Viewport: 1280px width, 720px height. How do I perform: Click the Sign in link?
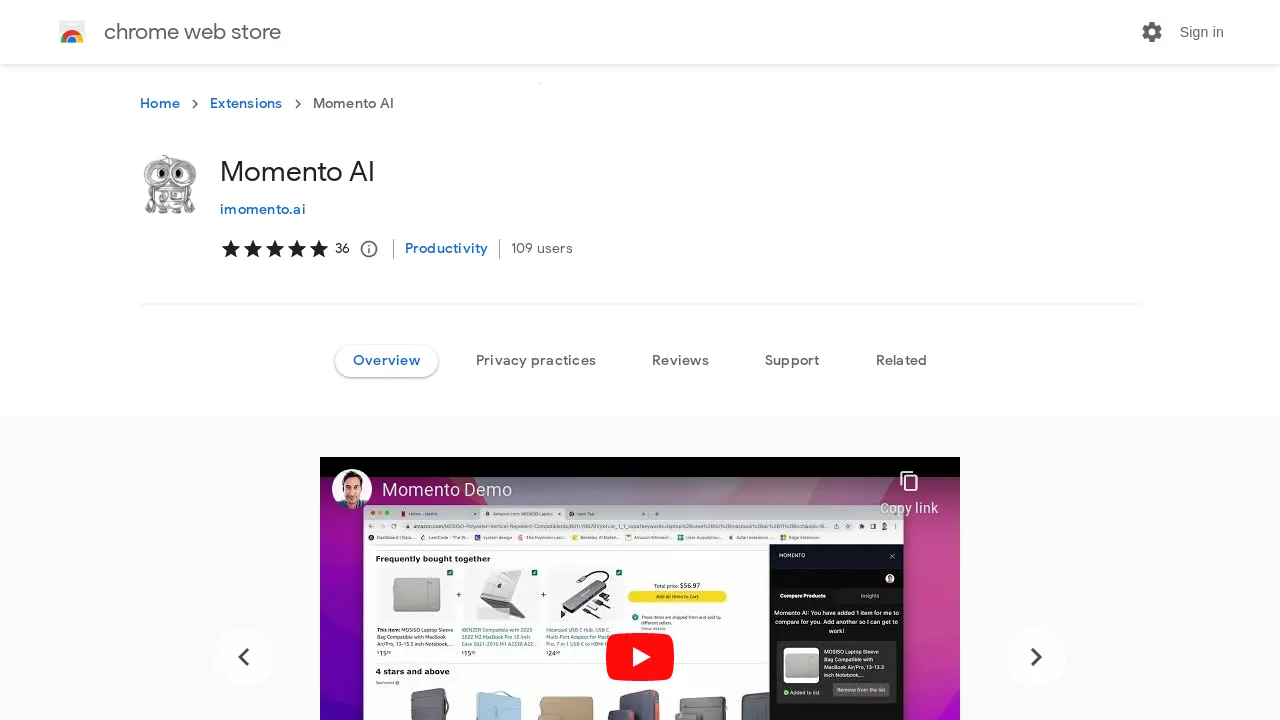tap(1201, 32)
